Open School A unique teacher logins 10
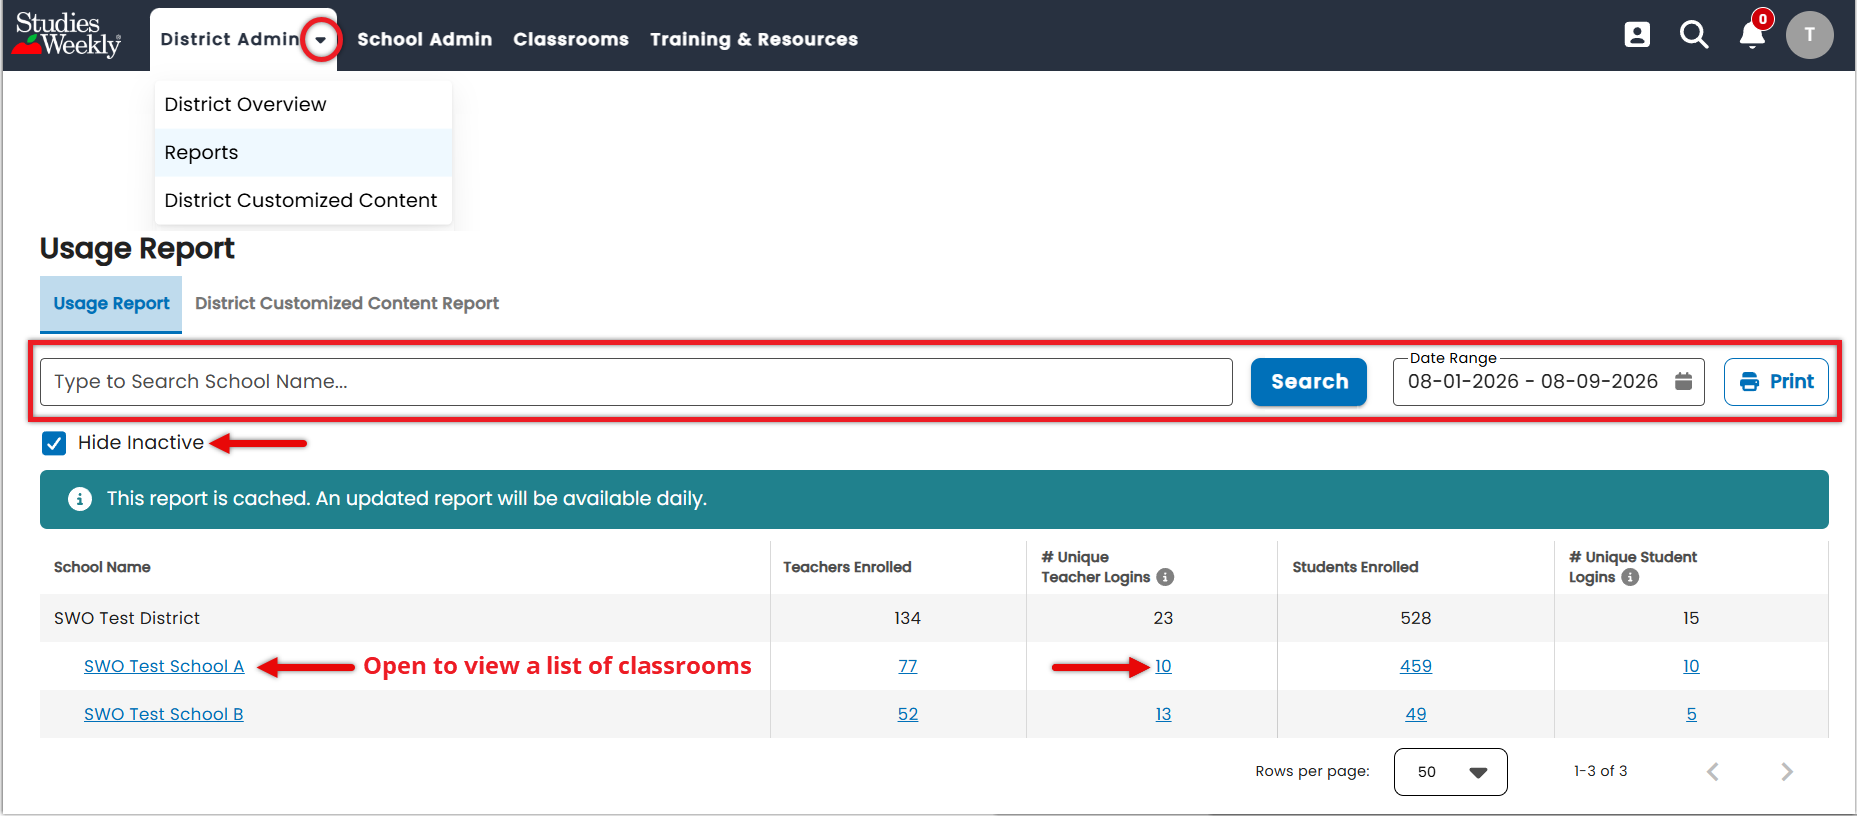This screenshot has width=1857, height=817. [x=1163, y=667]
